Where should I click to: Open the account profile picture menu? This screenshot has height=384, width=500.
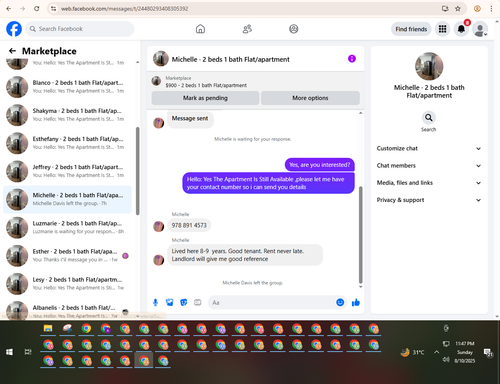click(x=480, y=29)
